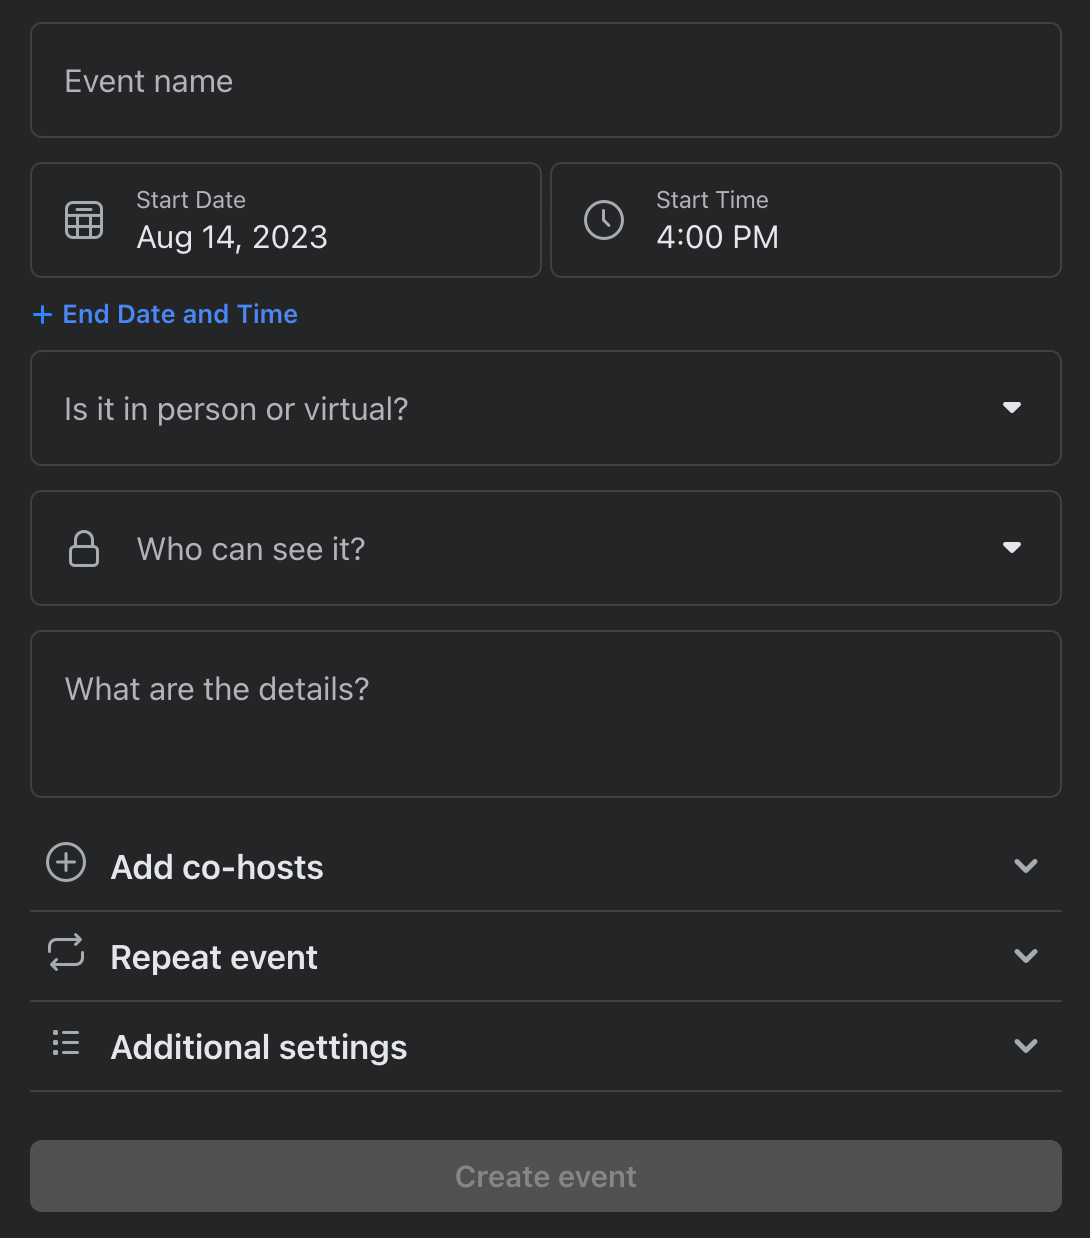Image resolution: width=1090 pixels, height=1238 pixels.
Task: Add End Date and Time link
Action: tap(180, 315)
